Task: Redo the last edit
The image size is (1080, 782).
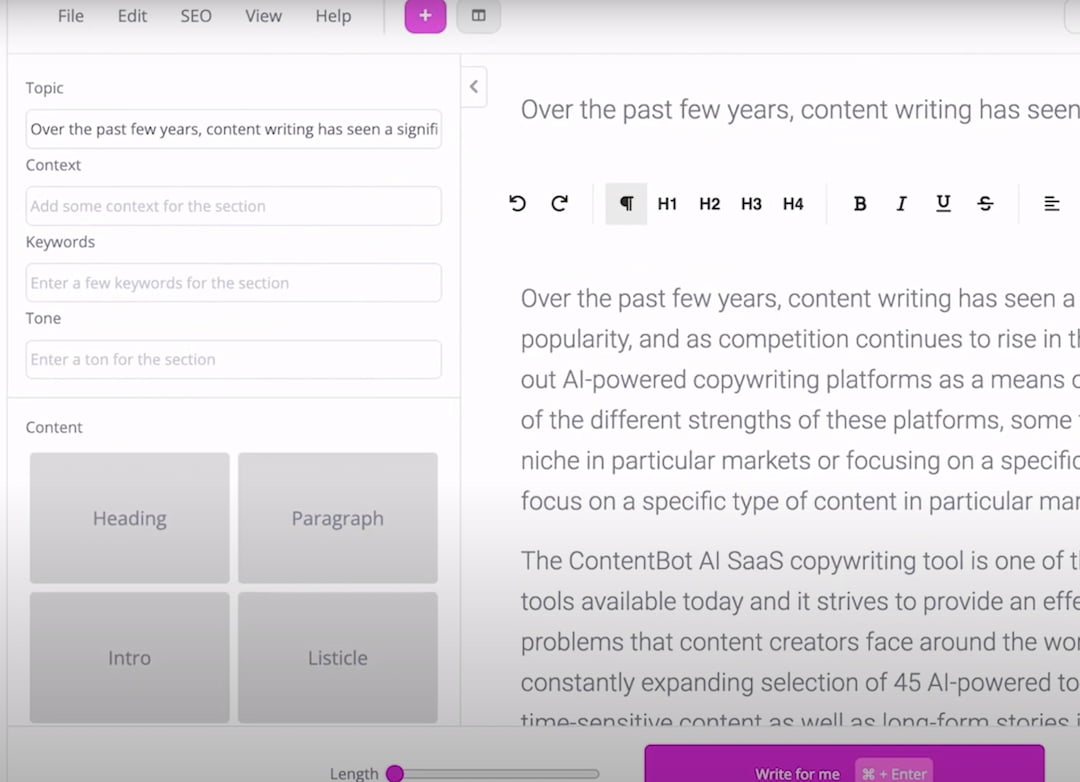Action: [559, 203]
